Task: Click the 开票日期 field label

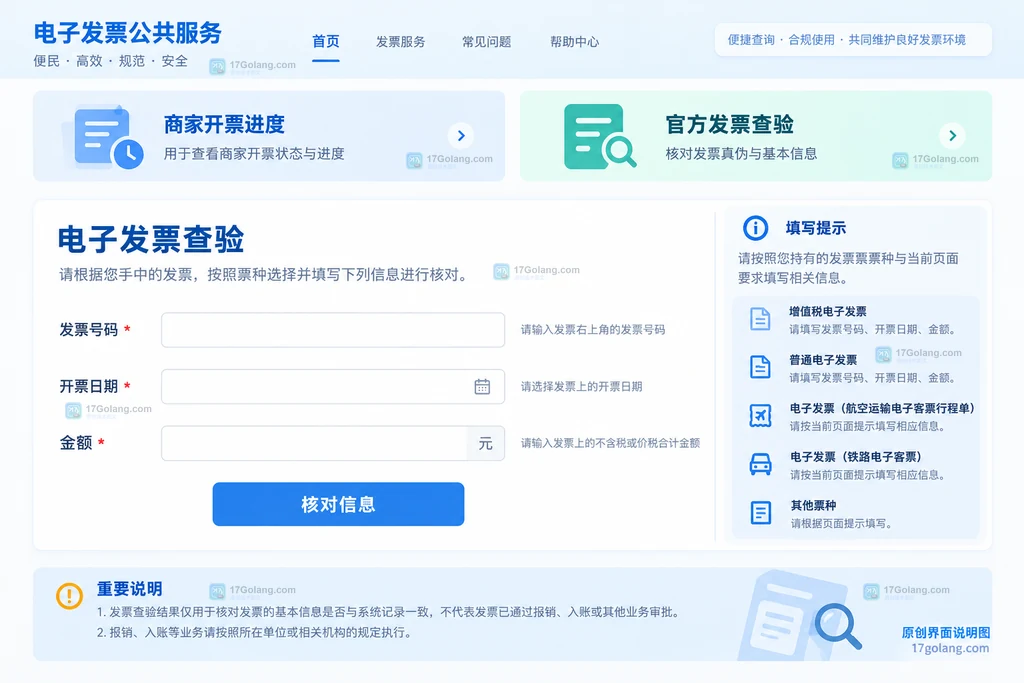Action: click(89, 387)
